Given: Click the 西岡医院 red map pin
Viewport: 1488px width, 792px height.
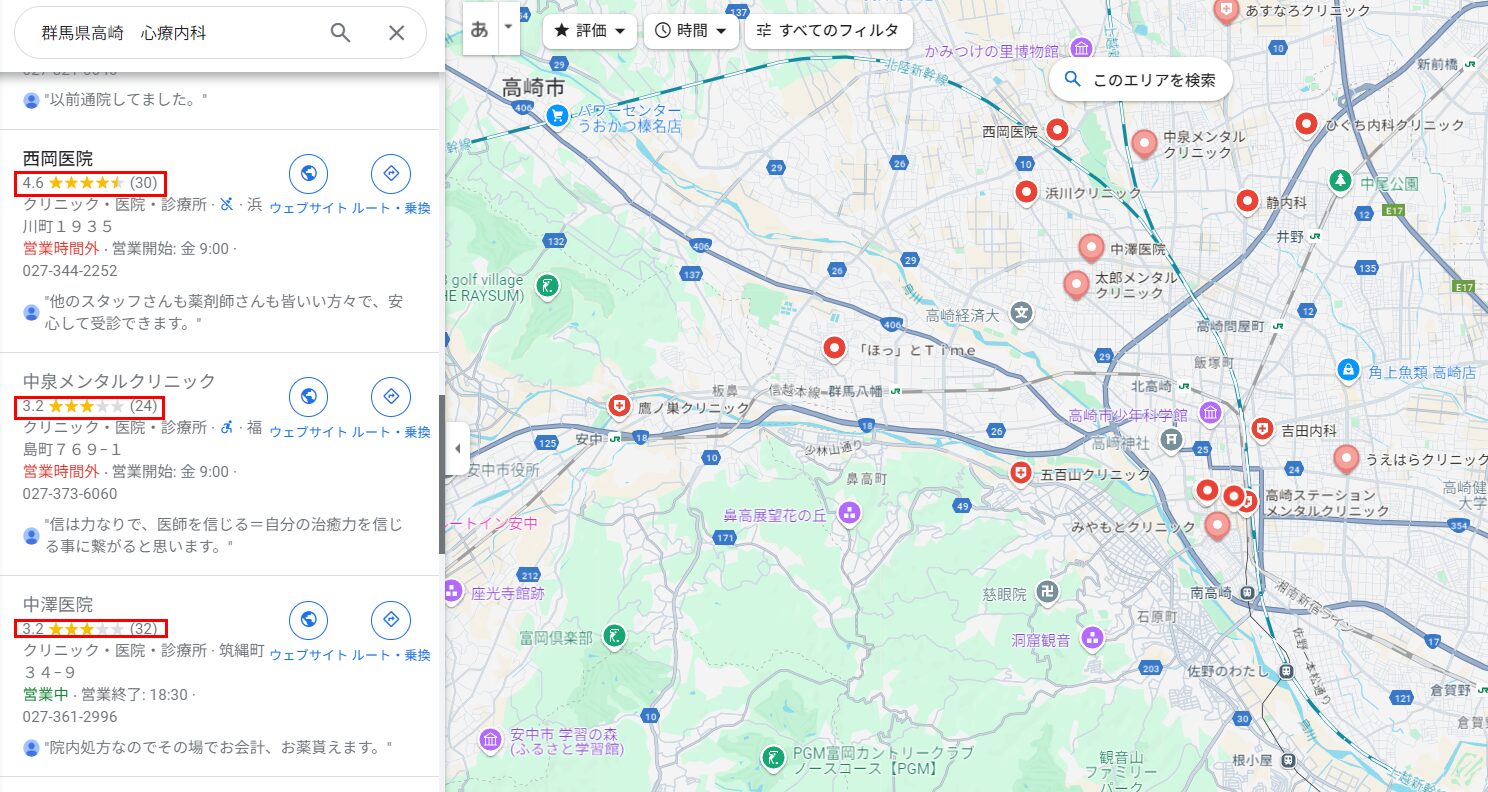Looking at the screenshot, I should [x=1058, y=130].
